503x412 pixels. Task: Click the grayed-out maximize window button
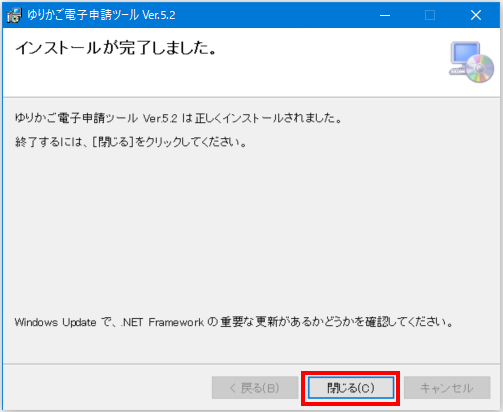(430, 15)
